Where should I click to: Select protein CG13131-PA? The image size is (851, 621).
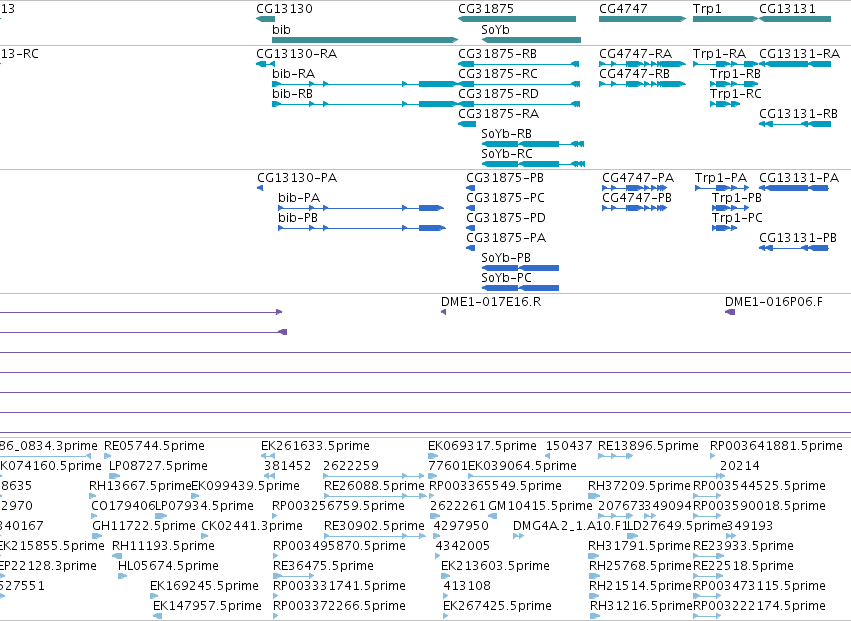(x=793, y=188)
